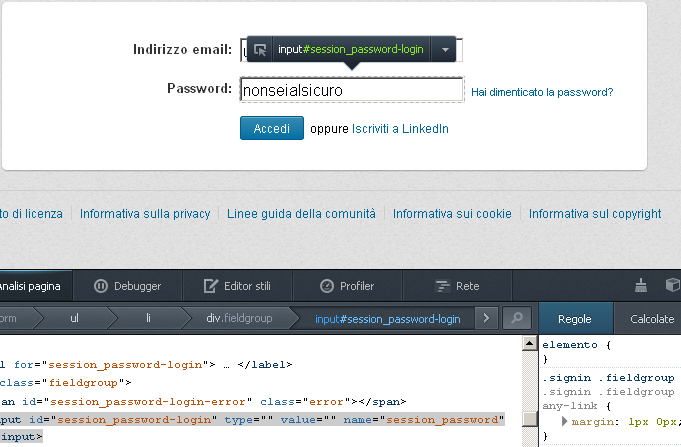Open the Profiler tab
Image resolution: width=681 pixels, height=447 pixels.
pos(347,286)
